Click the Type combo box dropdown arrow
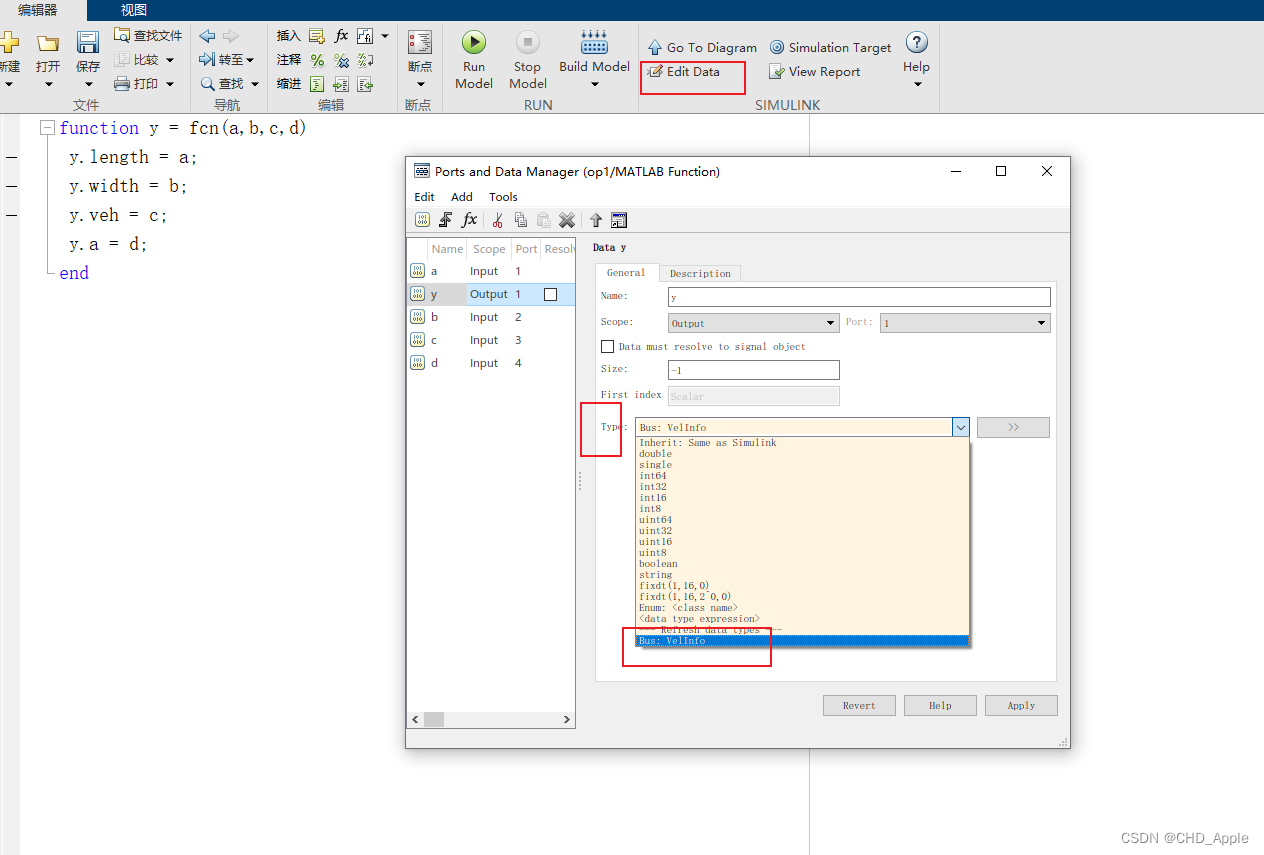The height and width of the screenshot is (855, 1264). point(961,427)
